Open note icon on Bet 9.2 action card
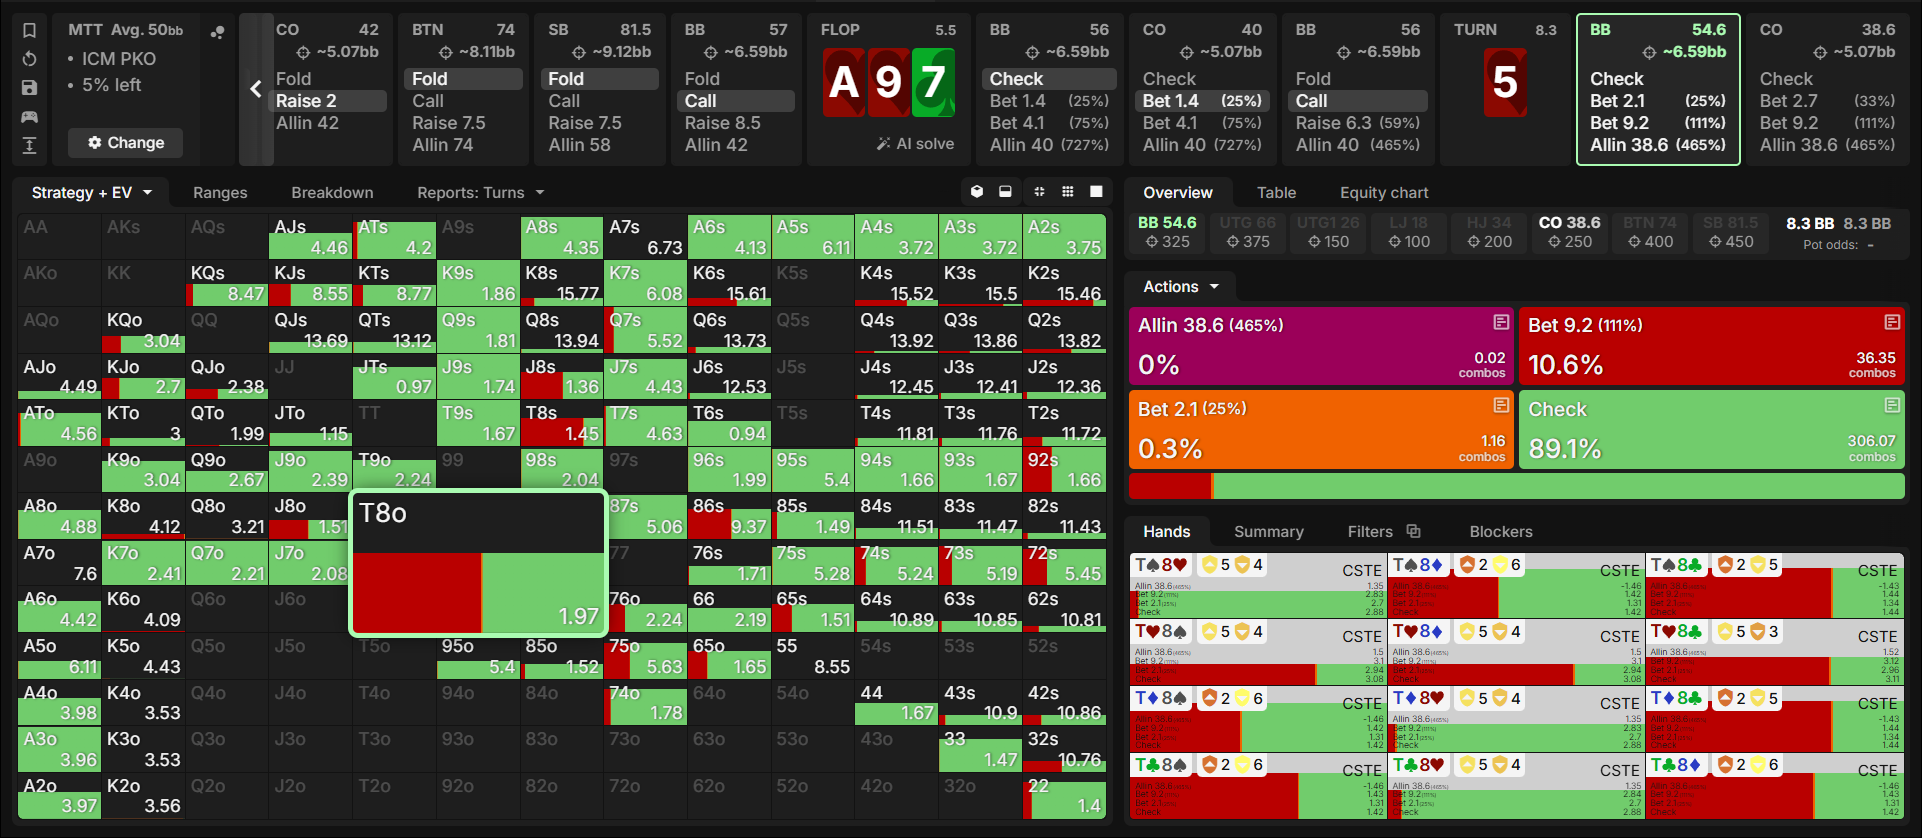Screen dimensions: 1922x838 tap(1892, 322)
